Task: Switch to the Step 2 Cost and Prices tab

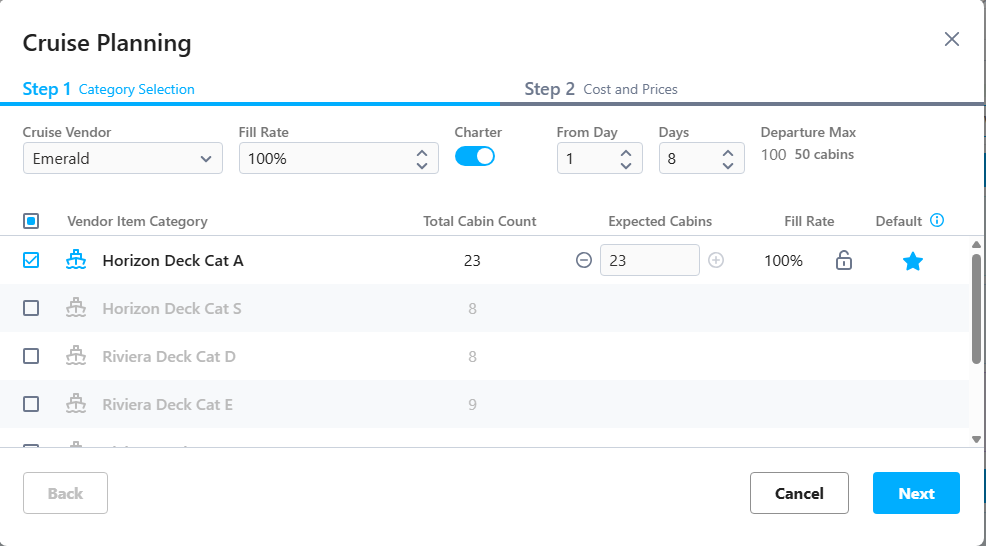Action: 601,89
